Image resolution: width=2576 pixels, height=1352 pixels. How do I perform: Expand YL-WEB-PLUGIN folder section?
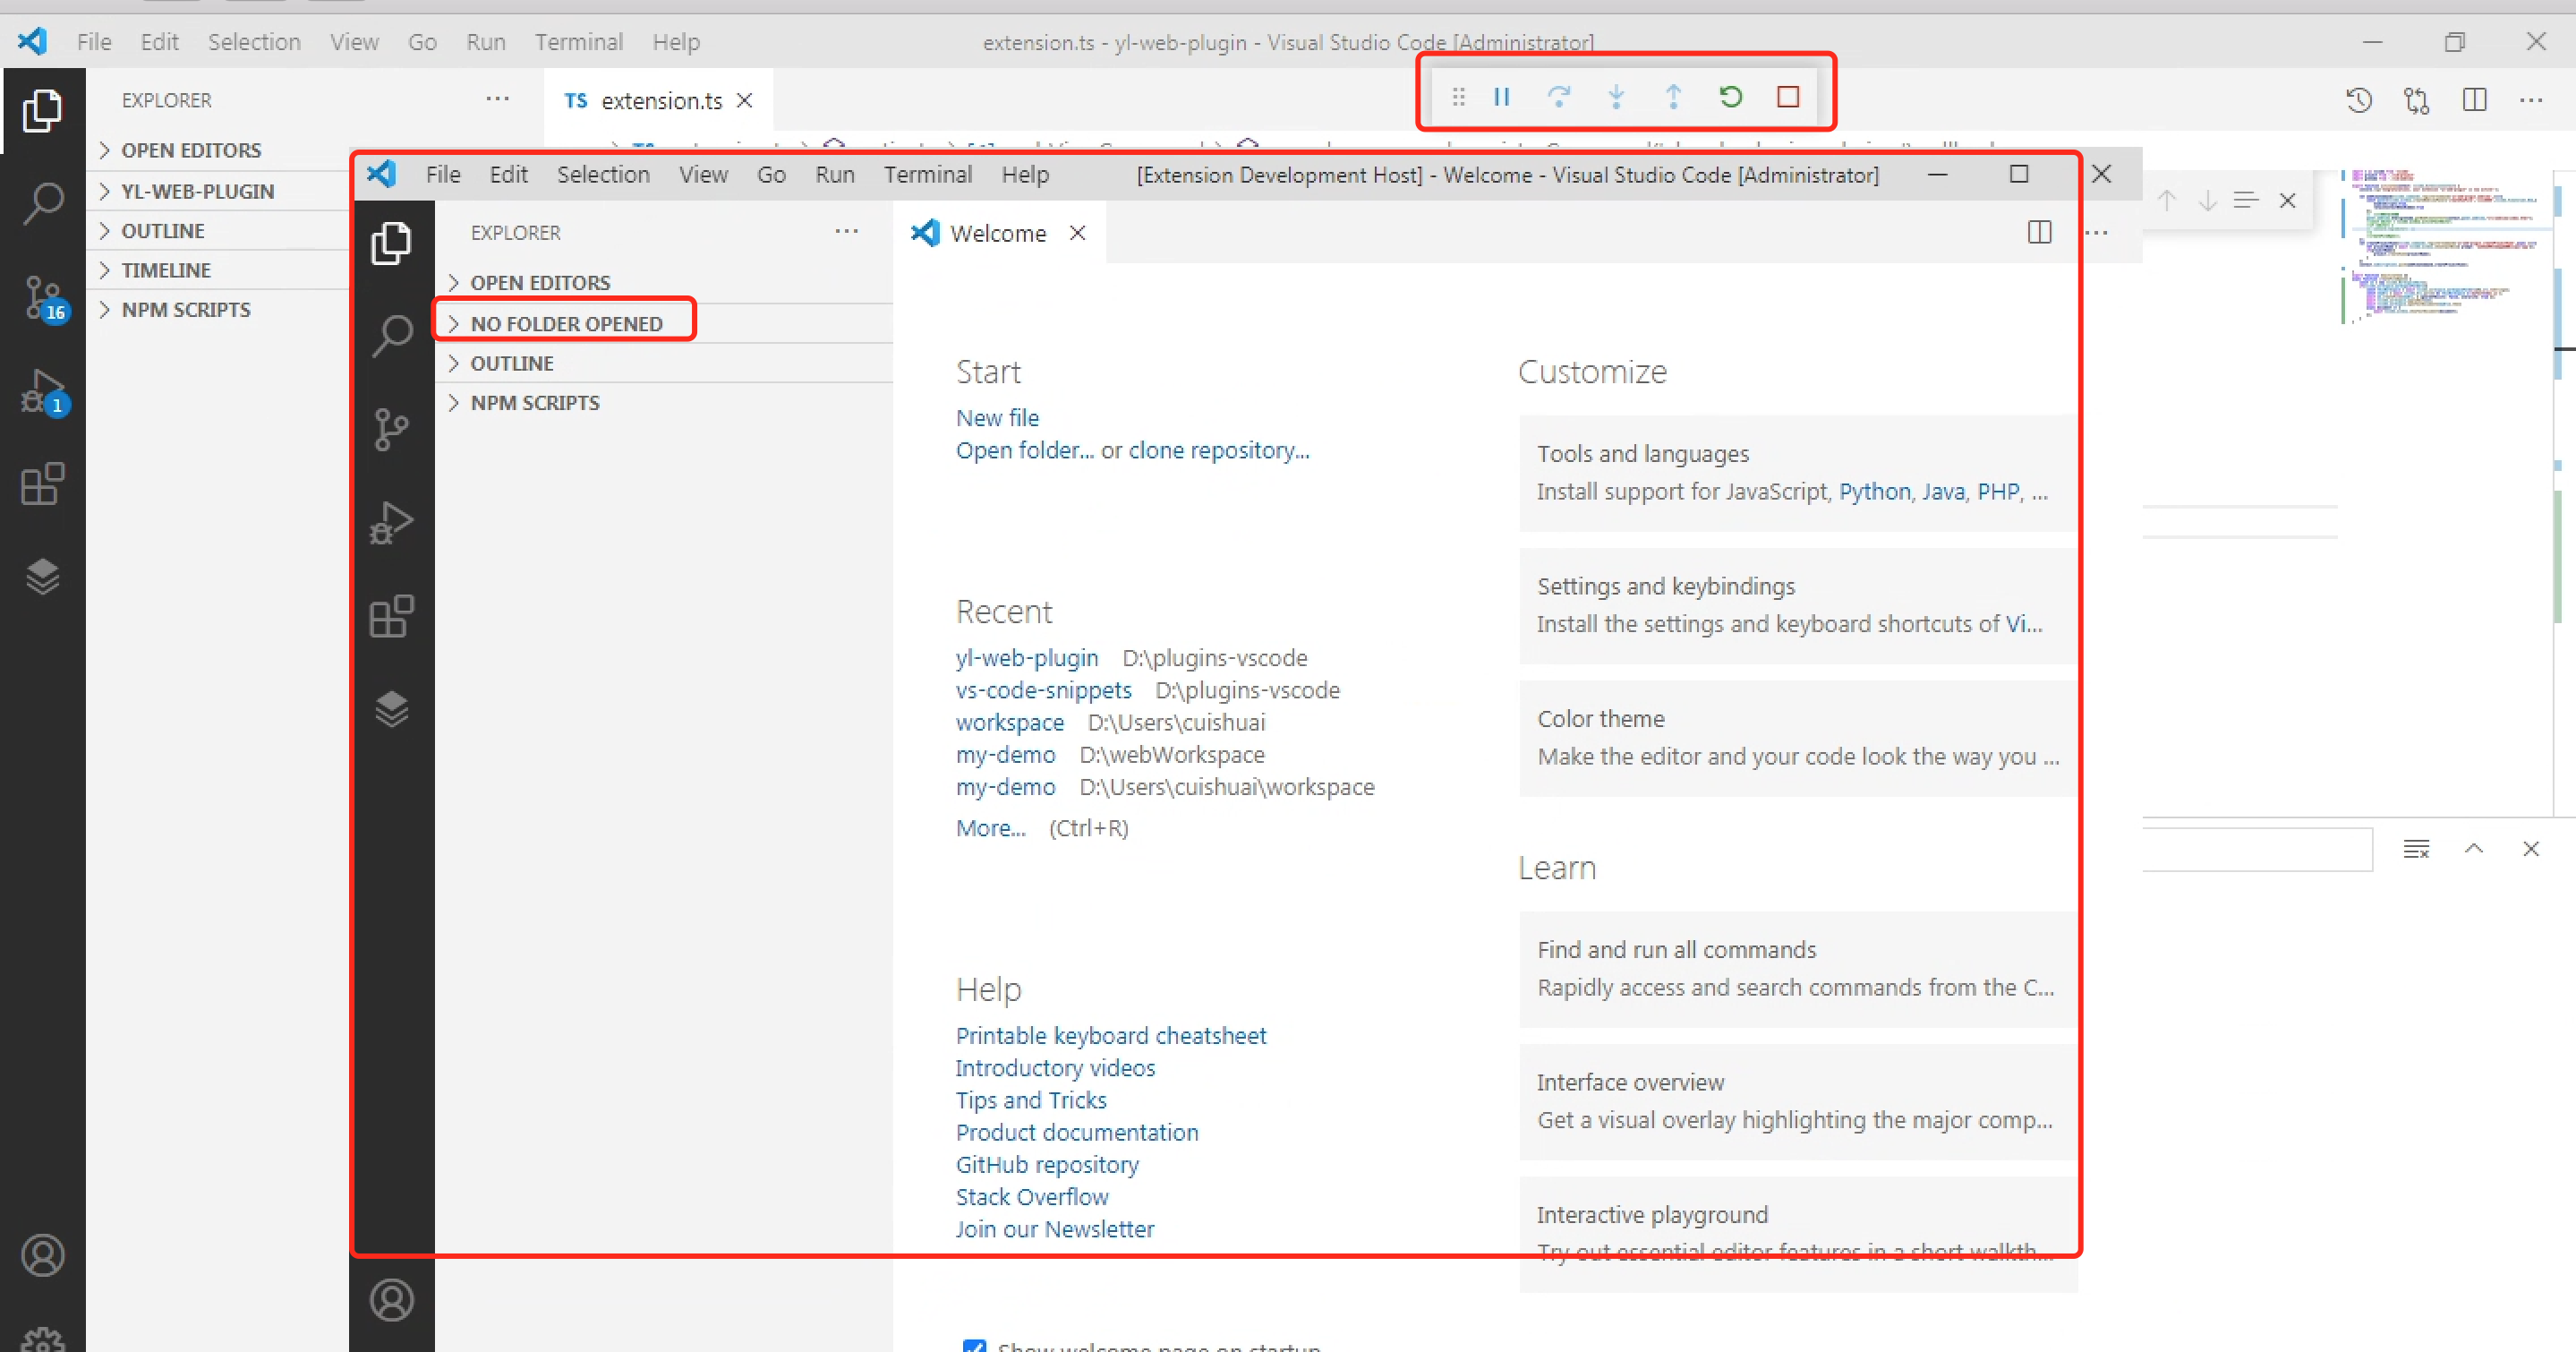pos(197,191)
